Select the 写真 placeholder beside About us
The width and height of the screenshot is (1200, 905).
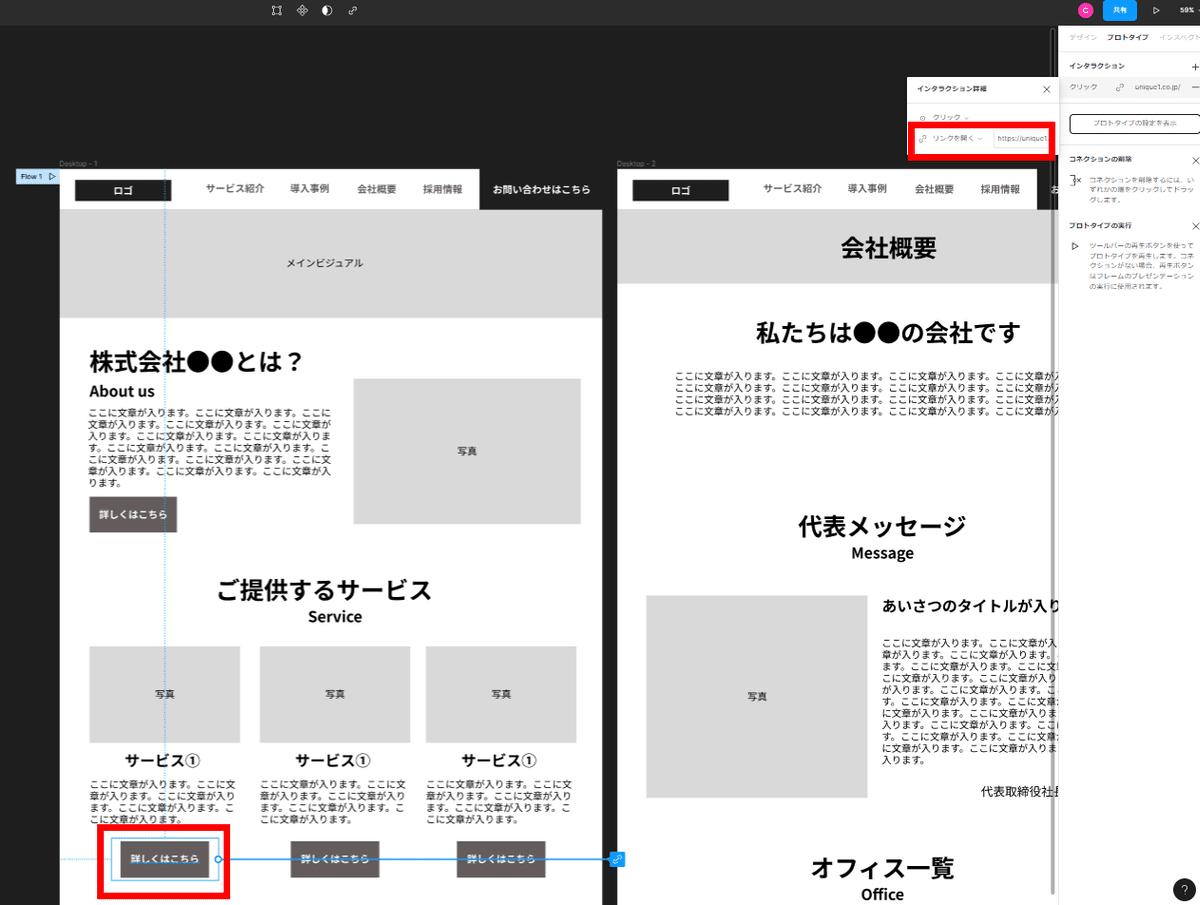(467, 451)
